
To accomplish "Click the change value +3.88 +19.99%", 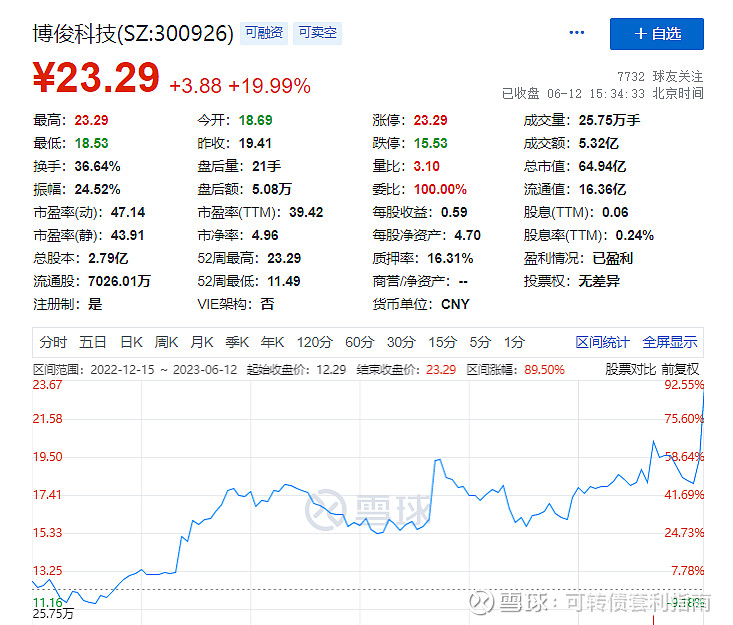I will pyautogui.click(x=240, y=86).
